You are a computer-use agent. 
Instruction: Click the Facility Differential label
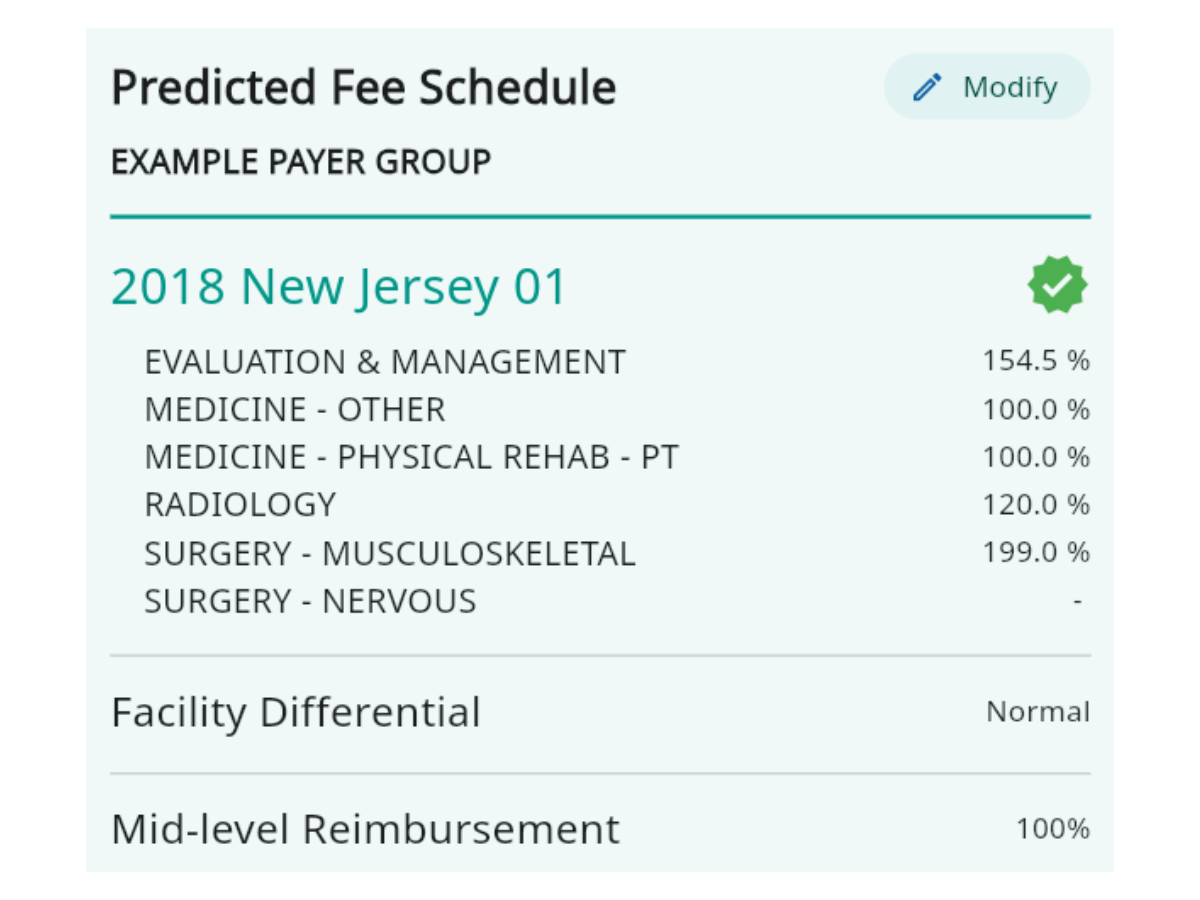[296, 713]
